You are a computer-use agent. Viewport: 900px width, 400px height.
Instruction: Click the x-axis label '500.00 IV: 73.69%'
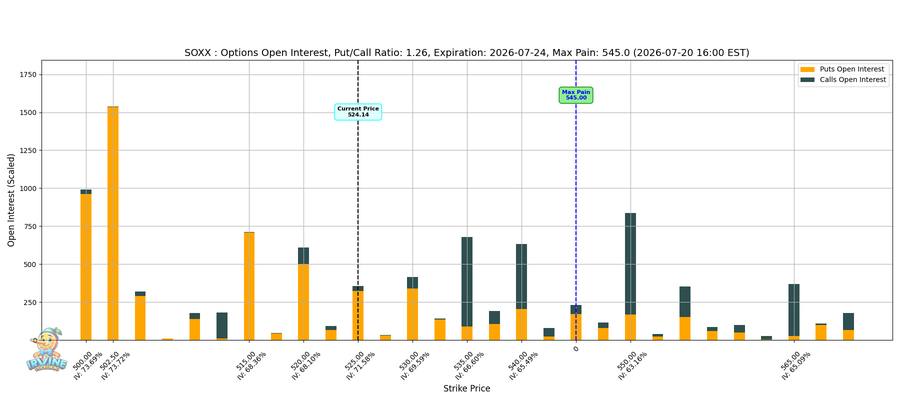87,364
